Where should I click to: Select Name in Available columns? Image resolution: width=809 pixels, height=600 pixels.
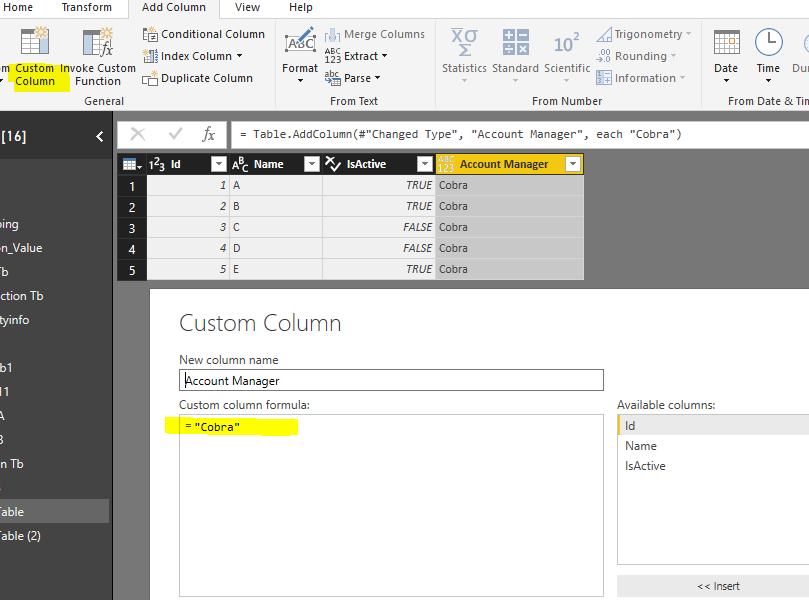click(x=713, y=446)
